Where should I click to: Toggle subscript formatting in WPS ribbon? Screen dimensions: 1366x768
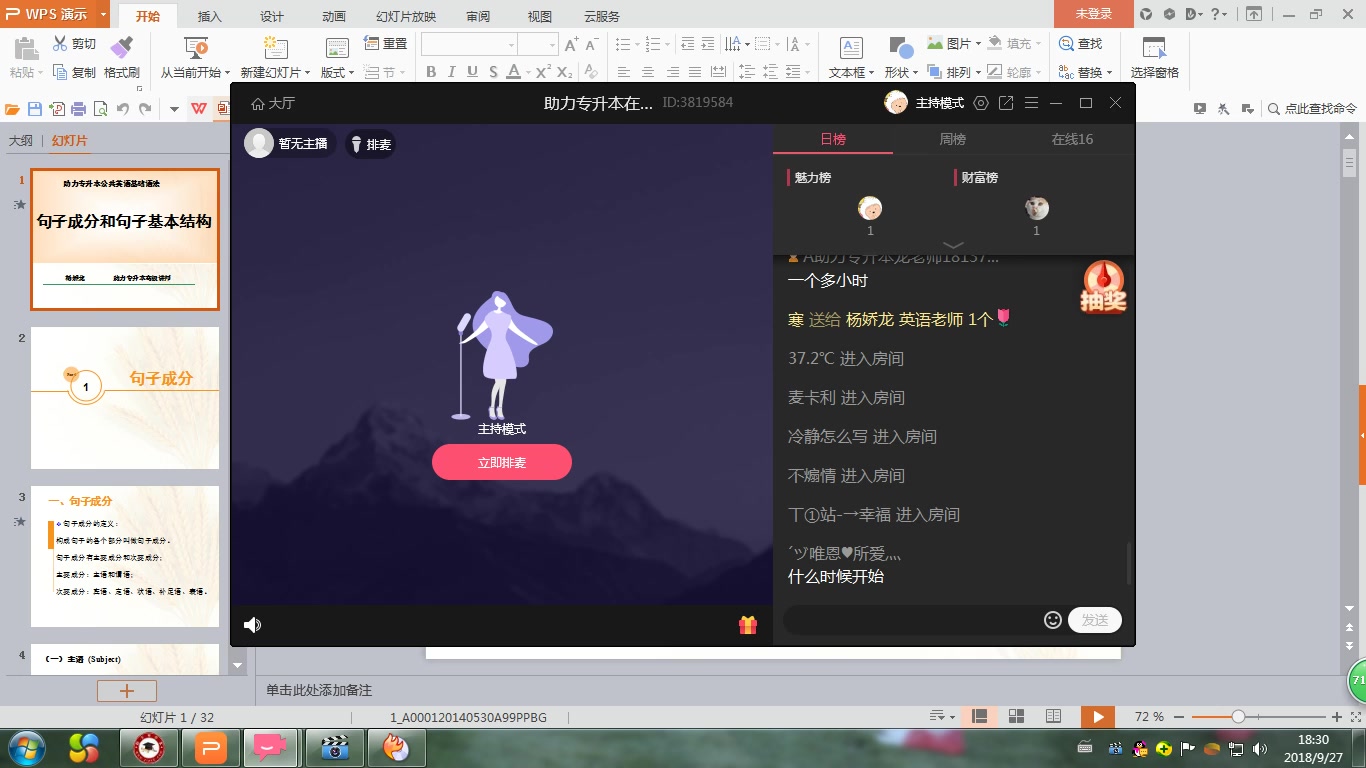(x=565, y=72)
